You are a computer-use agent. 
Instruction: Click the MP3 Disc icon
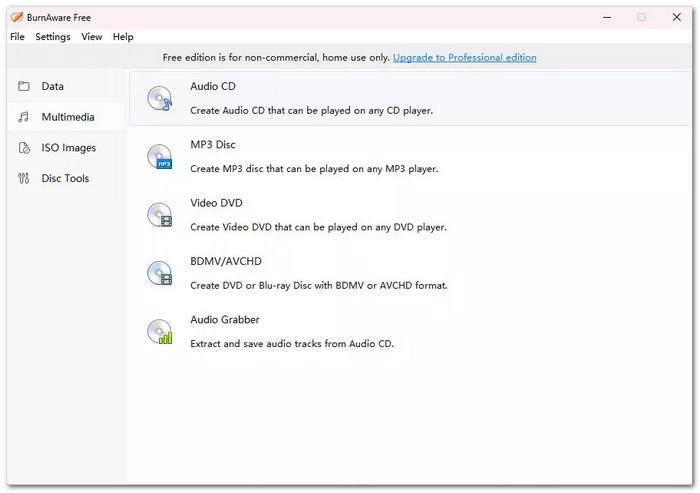(x=160, y=157)
